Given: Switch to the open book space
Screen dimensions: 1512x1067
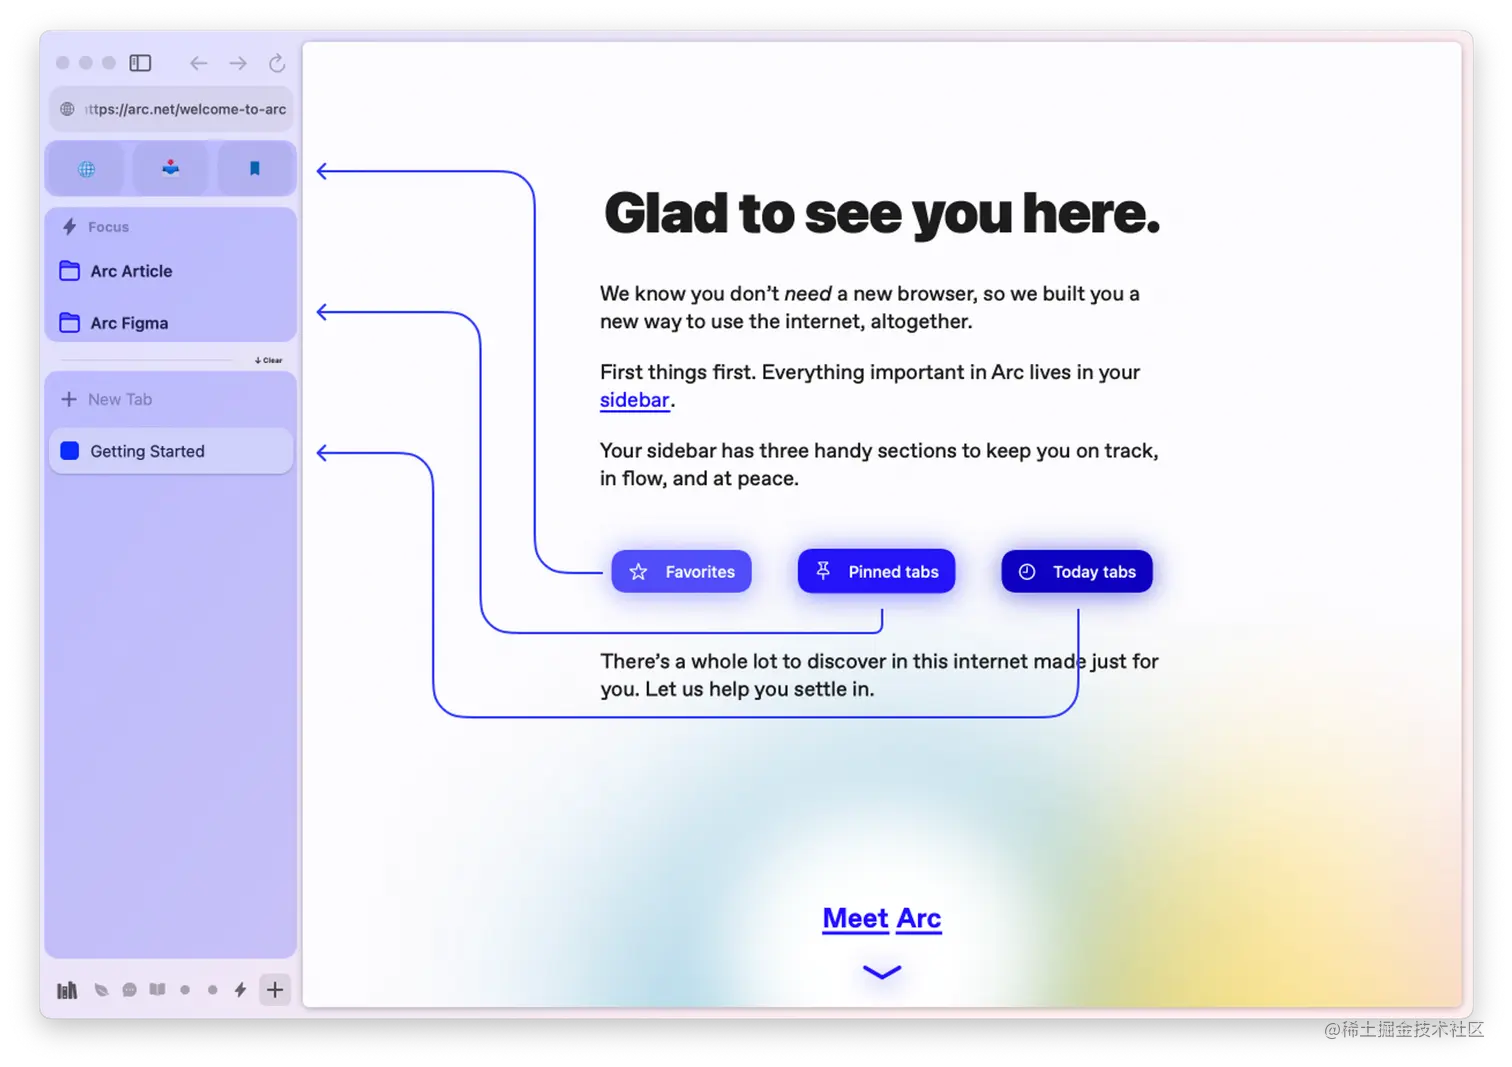Looking at the screenshot, I should [x=157, y=990].
